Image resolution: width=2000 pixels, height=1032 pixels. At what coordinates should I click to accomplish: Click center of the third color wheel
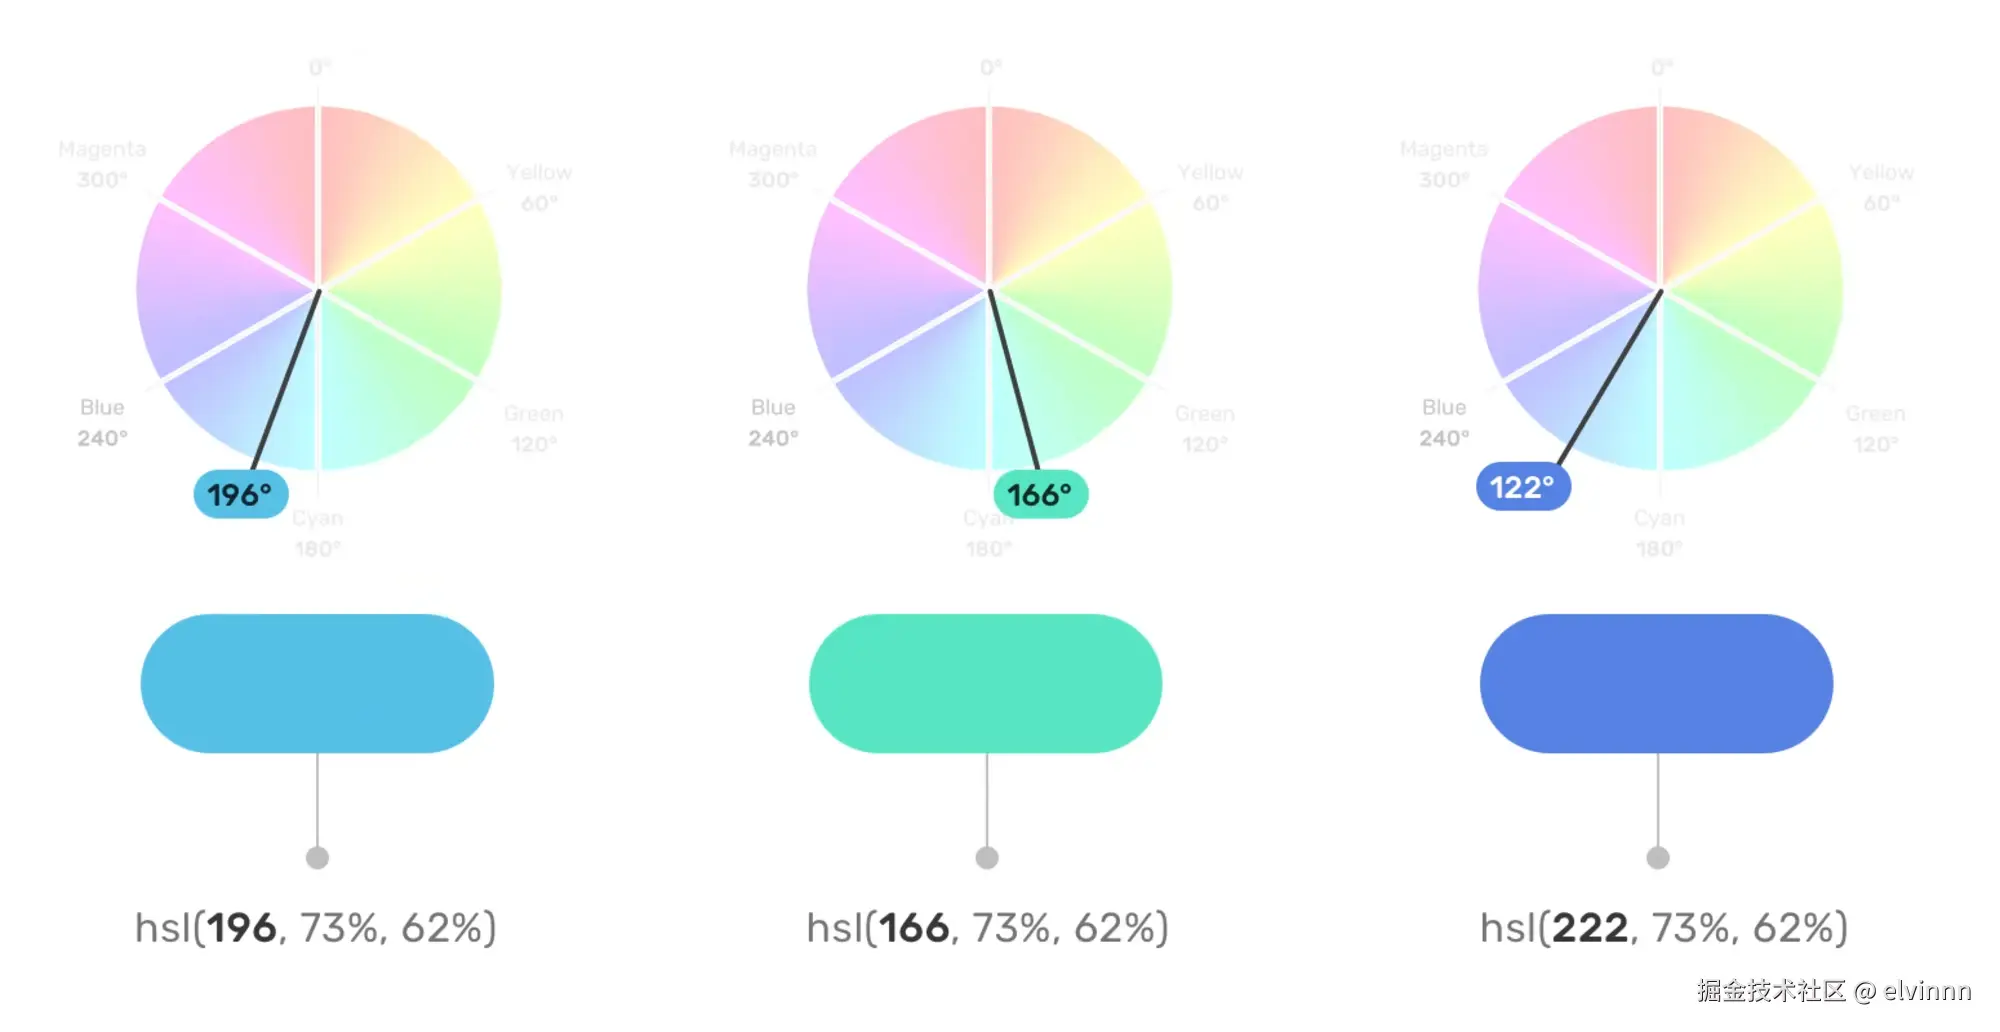pyautogui.click(x=1661, y=289)
